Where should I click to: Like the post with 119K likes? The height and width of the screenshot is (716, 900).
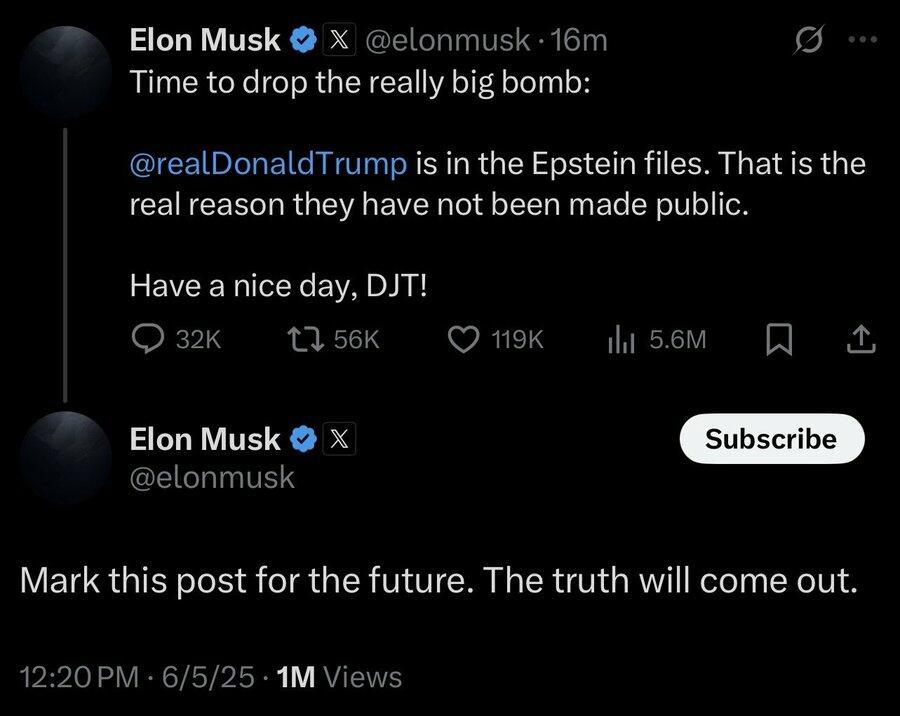[462, 340]
